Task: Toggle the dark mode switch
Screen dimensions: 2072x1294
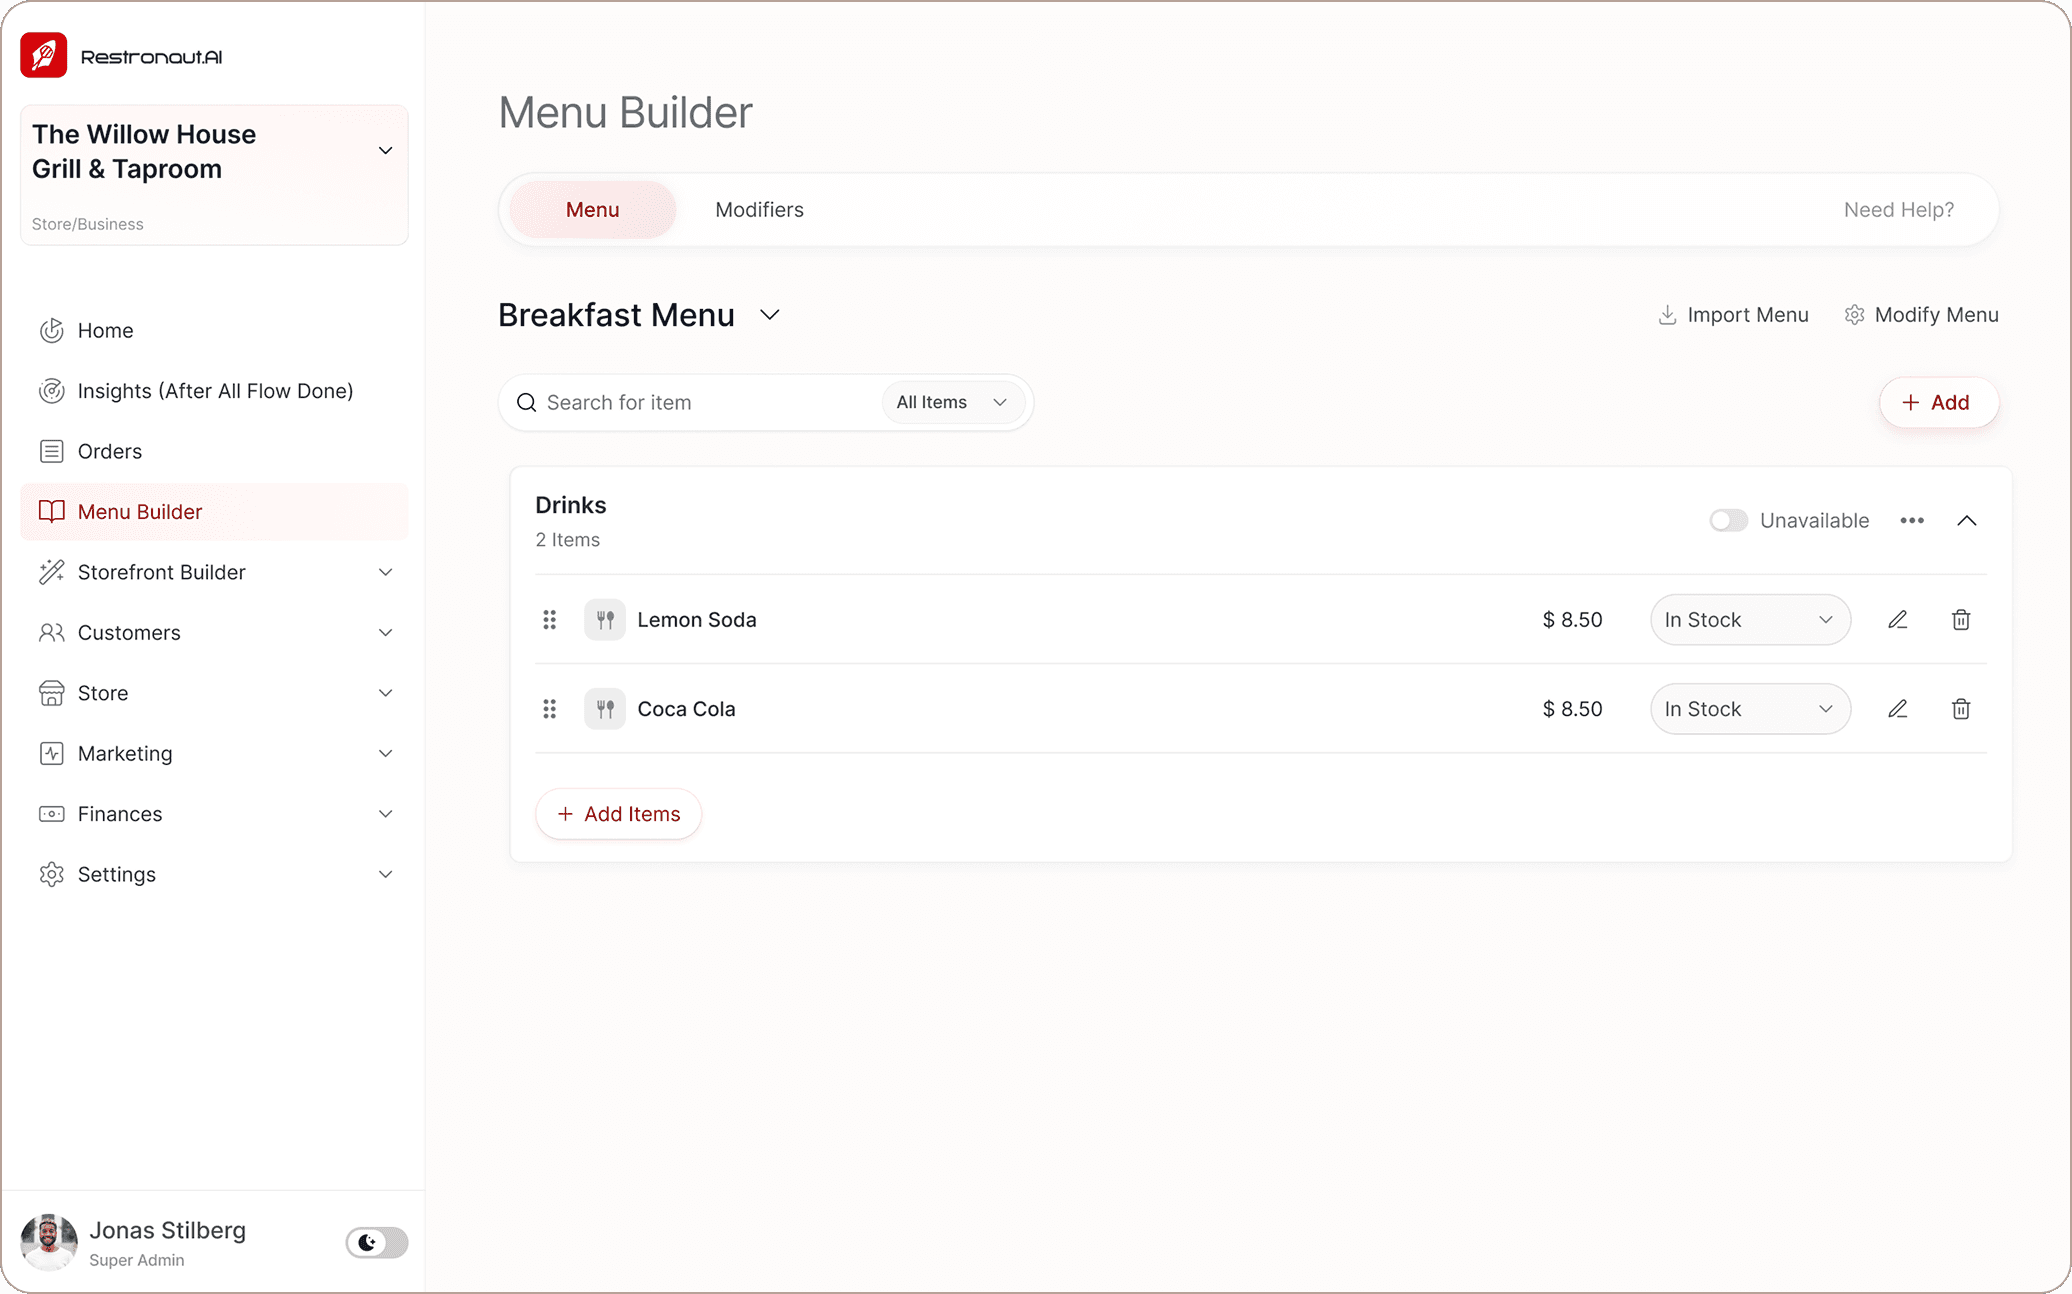Action: coord(377,1242)
